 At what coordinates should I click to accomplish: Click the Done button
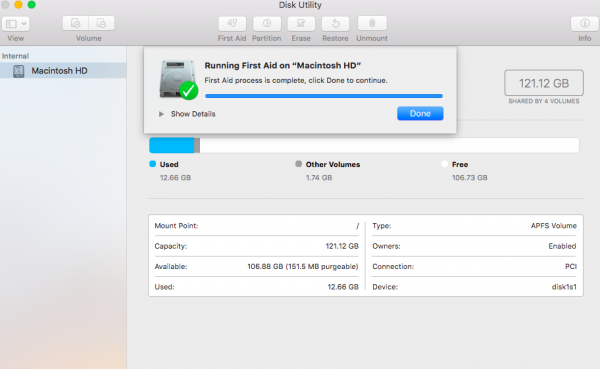(420, 114)
